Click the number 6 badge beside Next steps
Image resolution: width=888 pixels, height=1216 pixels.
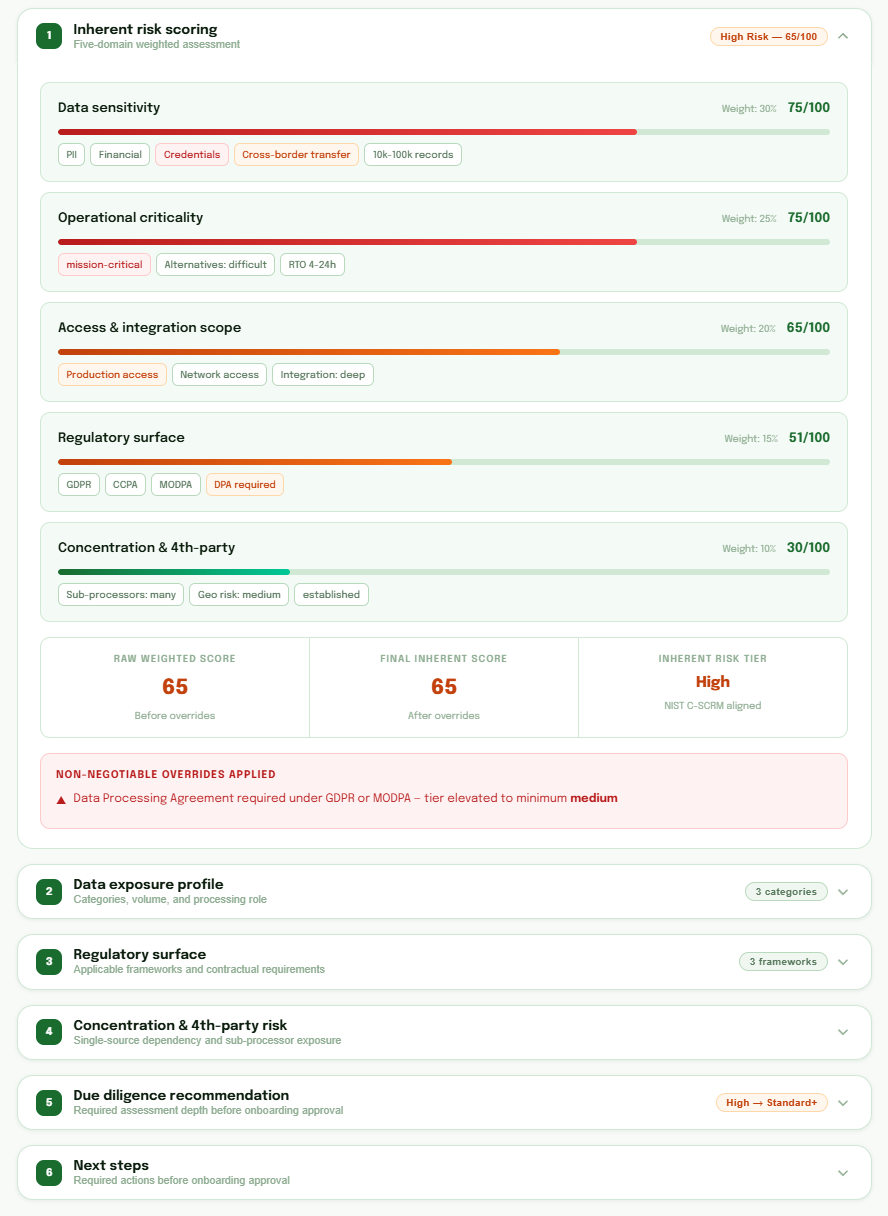(x=48, y=1172)
